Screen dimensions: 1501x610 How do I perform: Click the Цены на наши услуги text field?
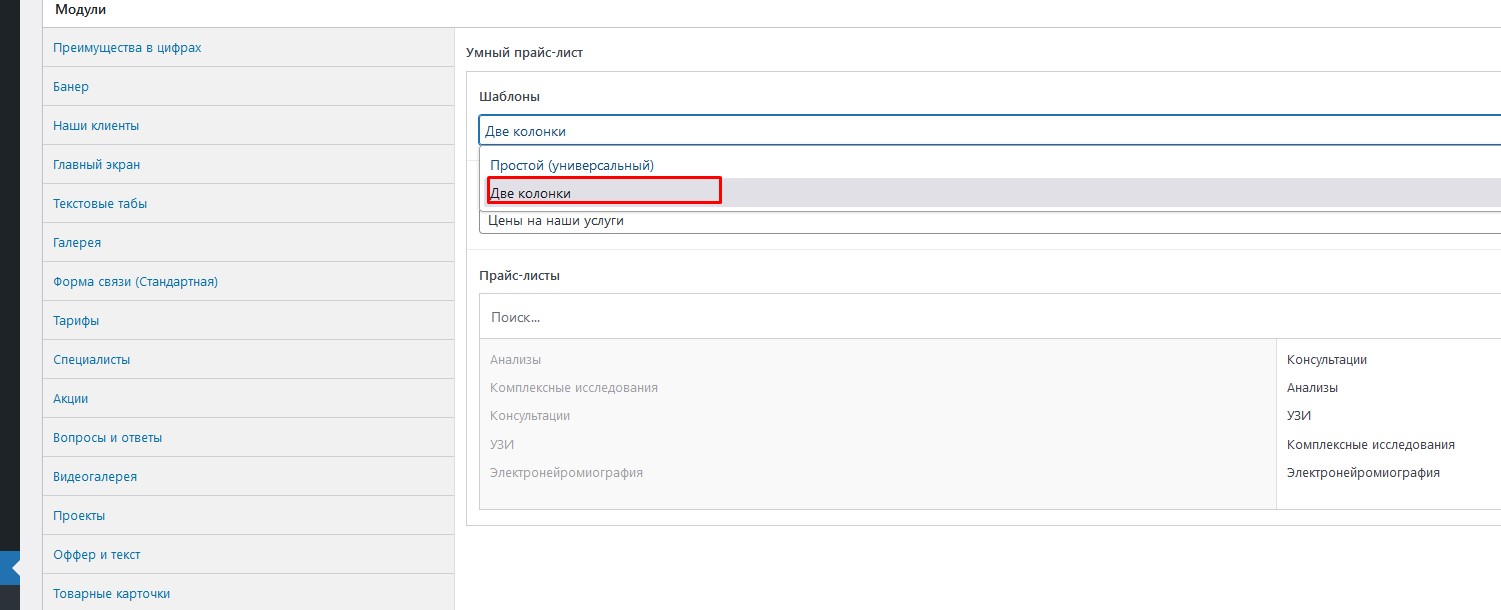pyautogui.click(x=988, y=221)
